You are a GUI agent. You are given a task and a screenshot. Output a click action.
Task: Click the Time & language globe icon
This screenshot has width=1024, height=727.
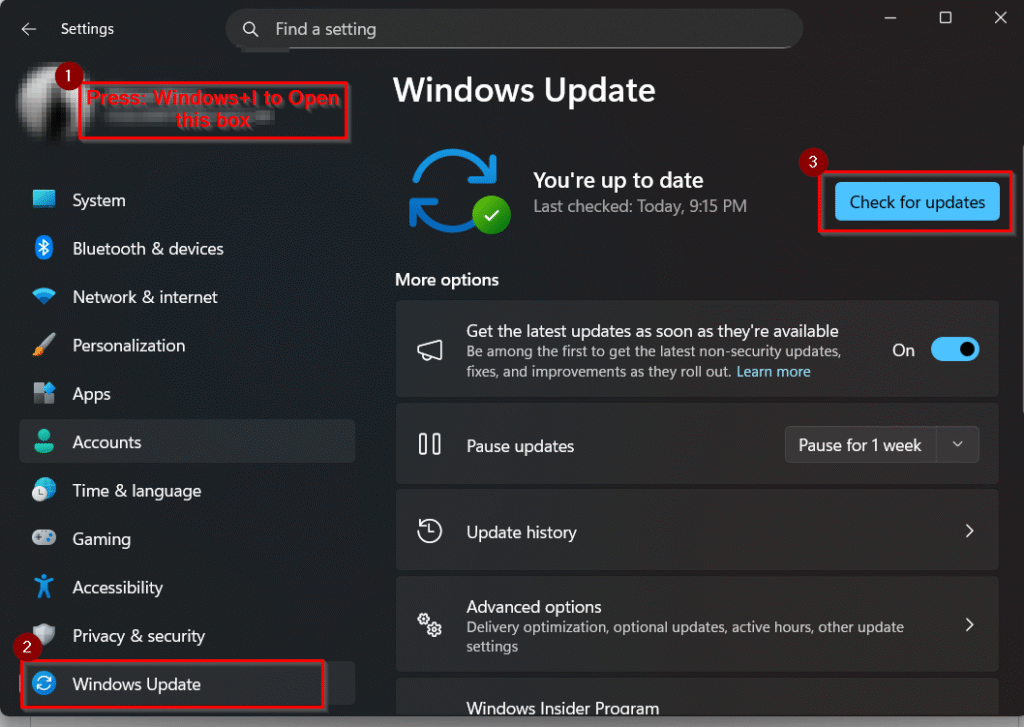44,490
